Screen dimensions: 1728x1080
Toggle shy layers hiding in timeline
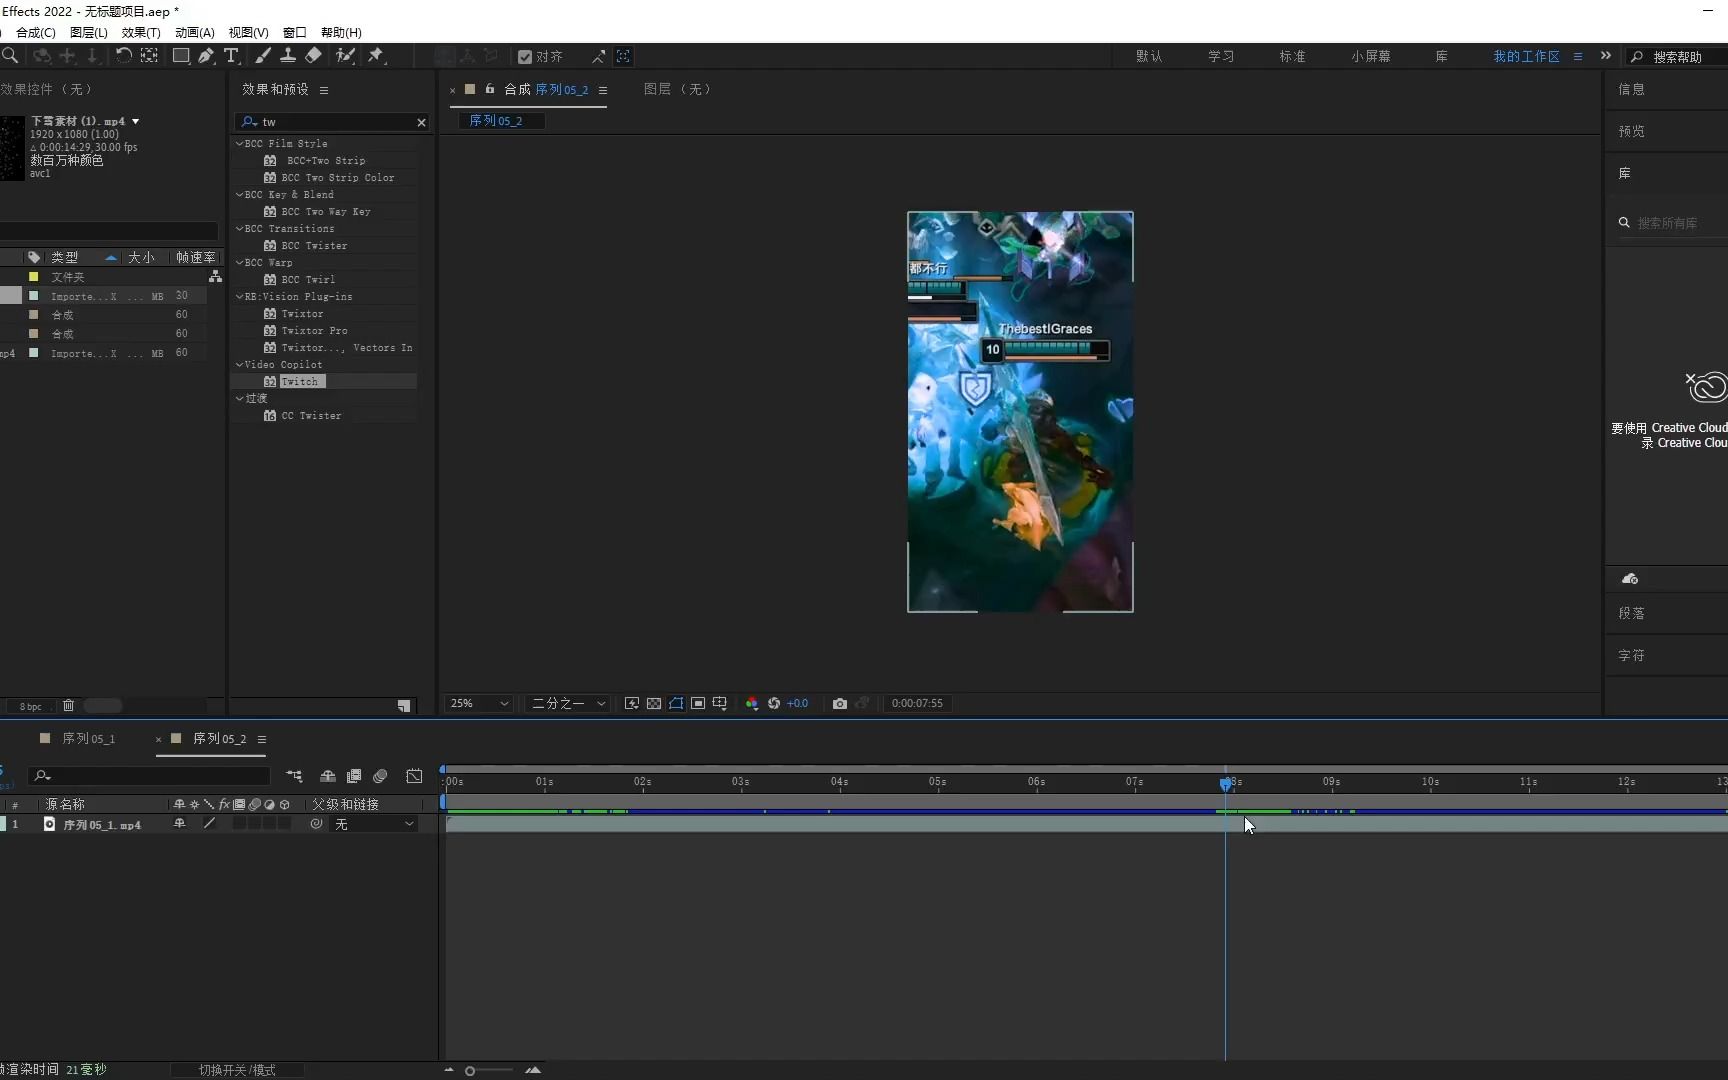pos(327,776)
